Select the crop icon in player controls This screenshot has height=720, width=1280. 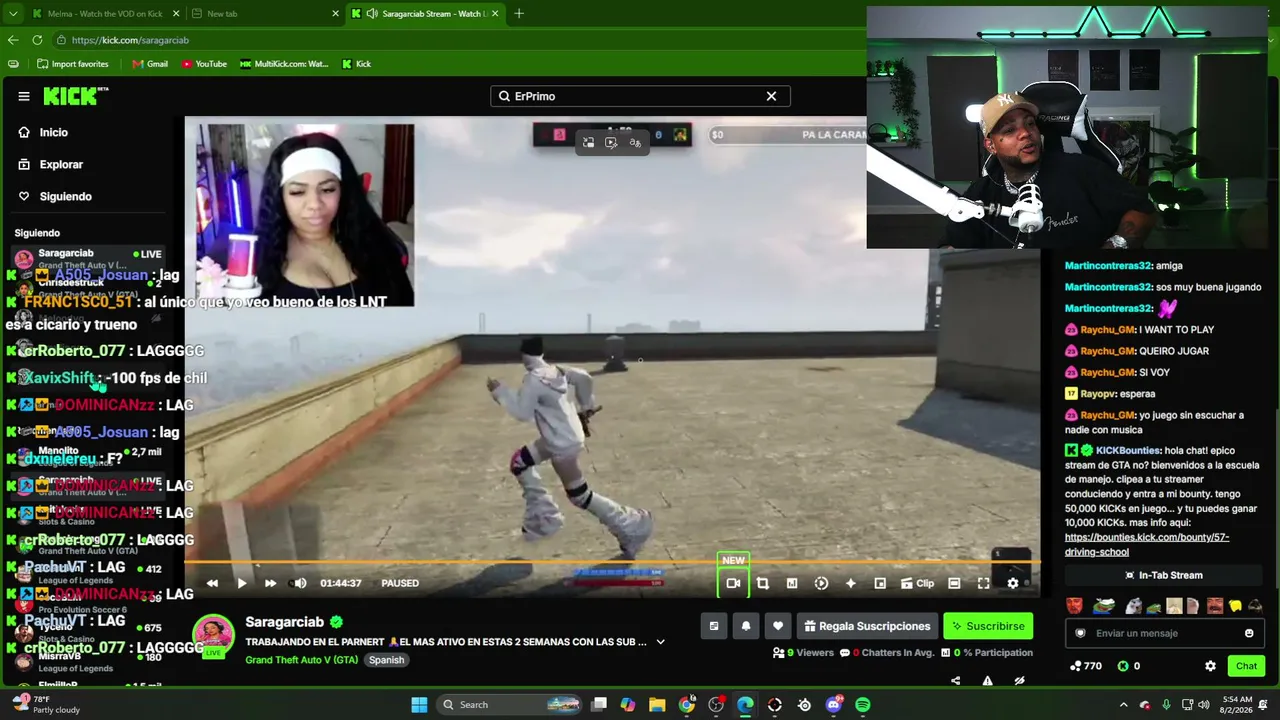762,583
